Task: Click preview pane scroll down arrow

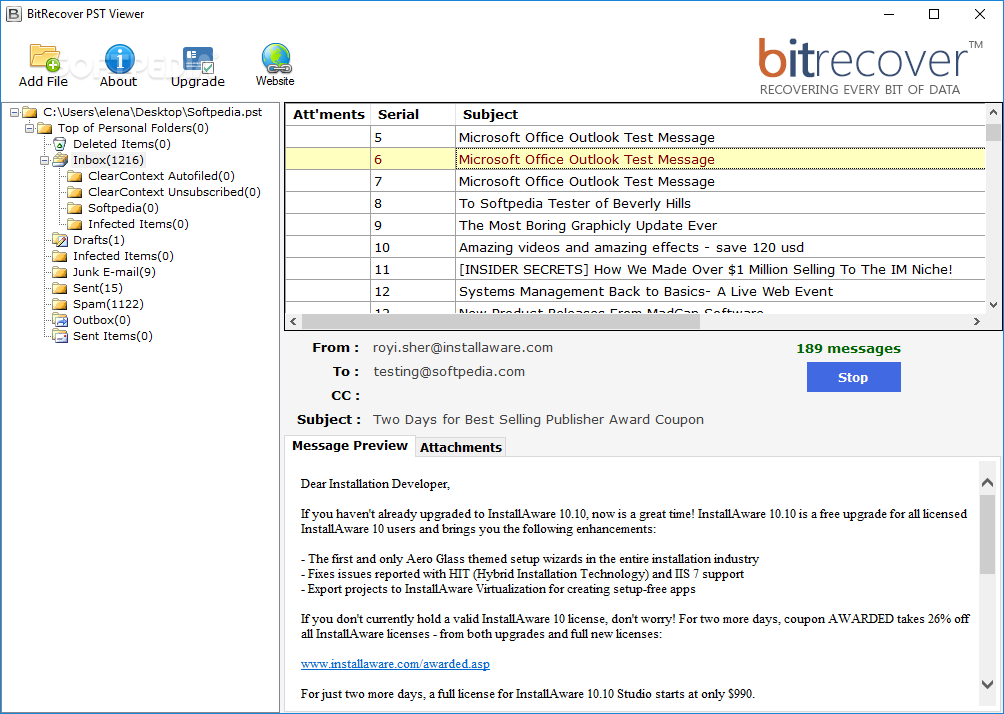Action: click(987, 685)
